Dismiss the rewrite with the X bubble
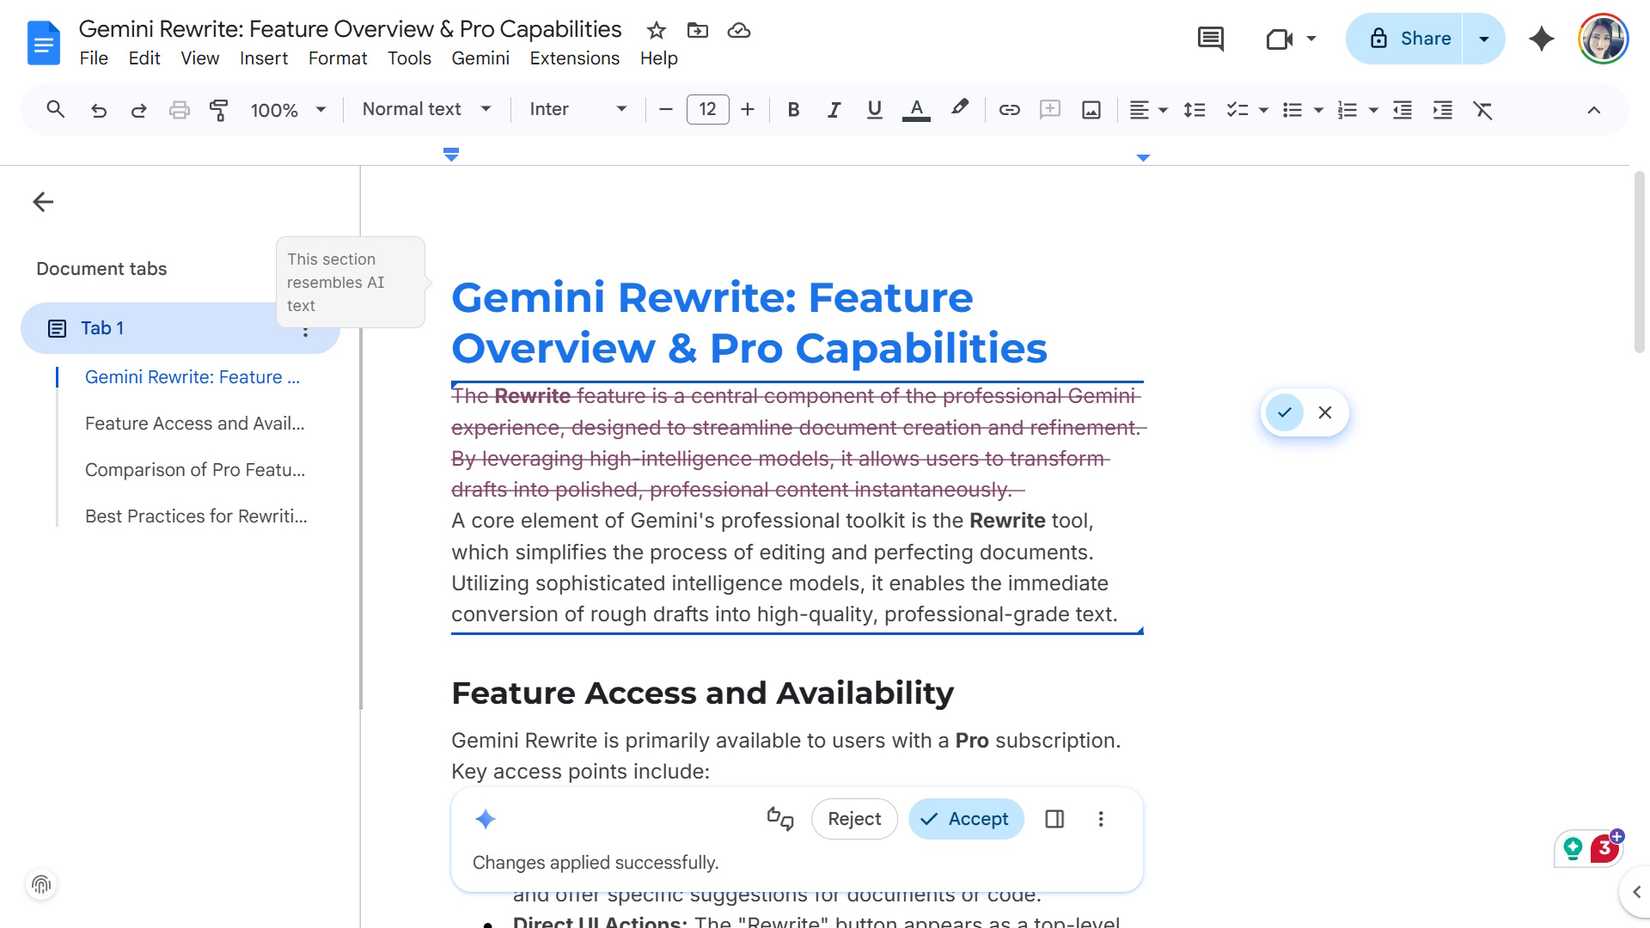 click(1325, 412)
